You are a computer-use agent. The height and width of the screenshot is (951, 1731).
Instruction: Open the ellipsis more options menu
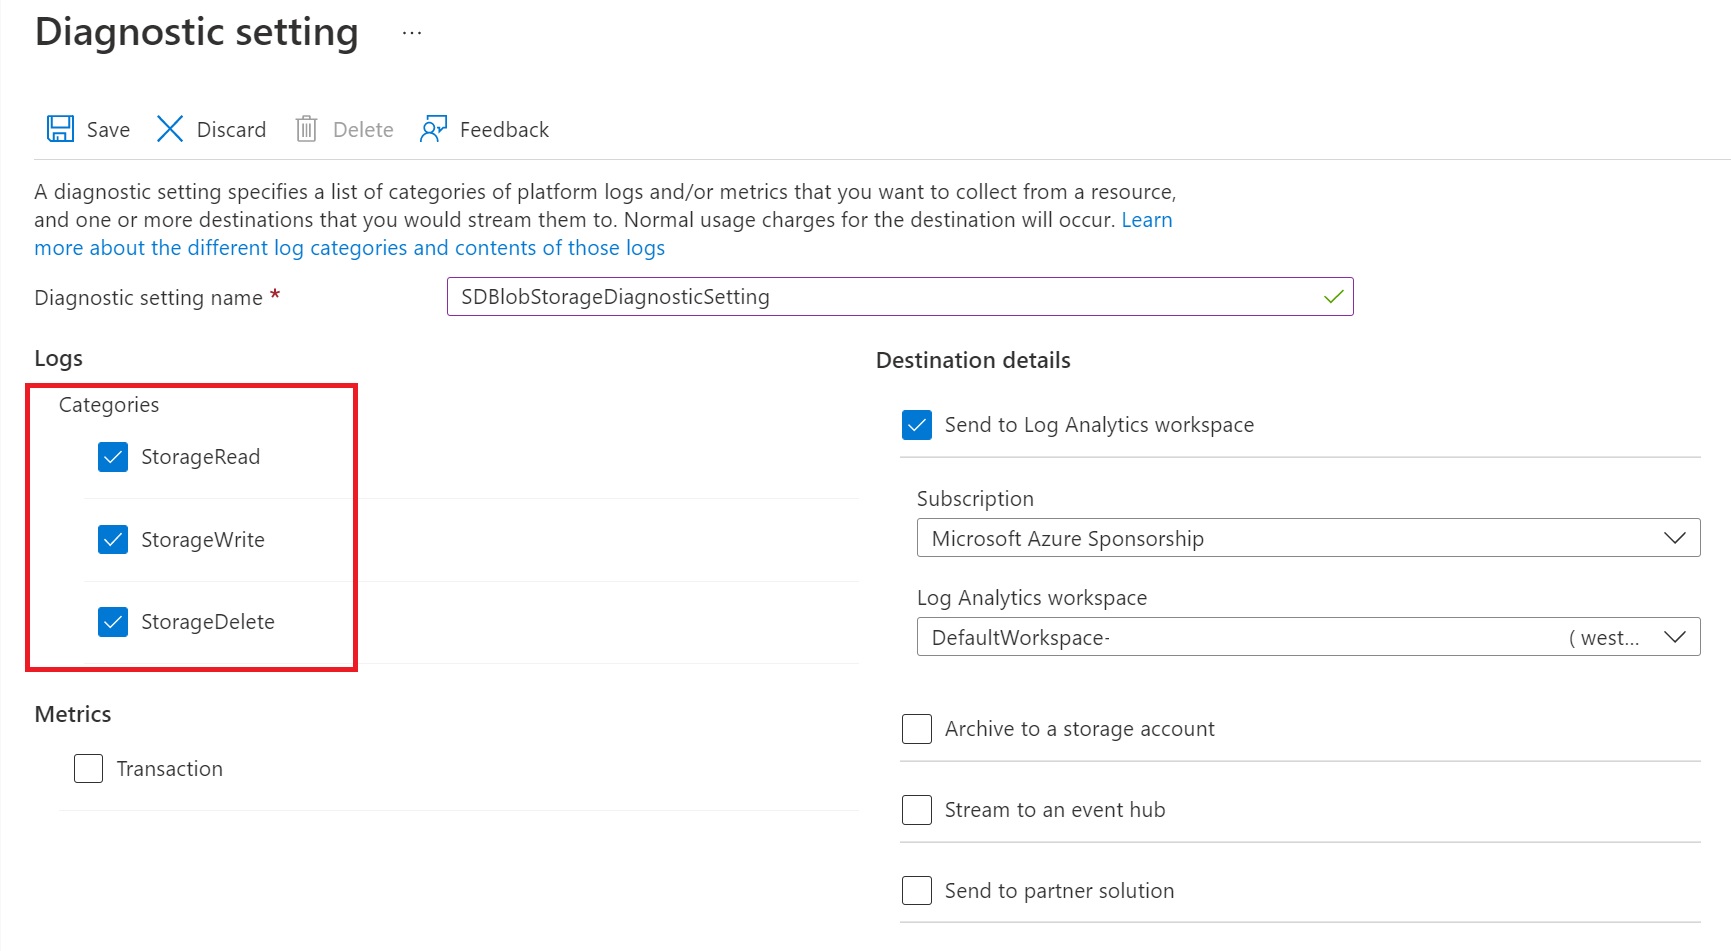coord(412,33)
